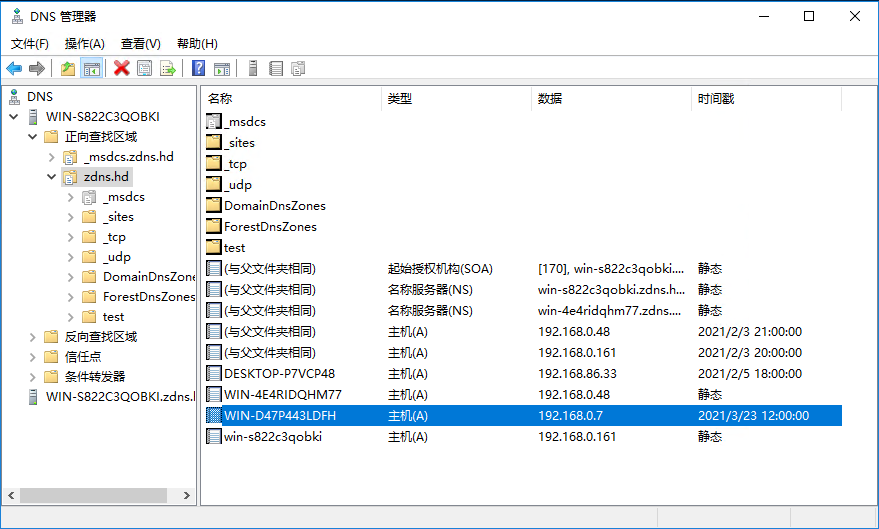
Task: Click the server icon of WIN-S822C3QOBKI.zdns bottom node
Action: coord(33,397)
